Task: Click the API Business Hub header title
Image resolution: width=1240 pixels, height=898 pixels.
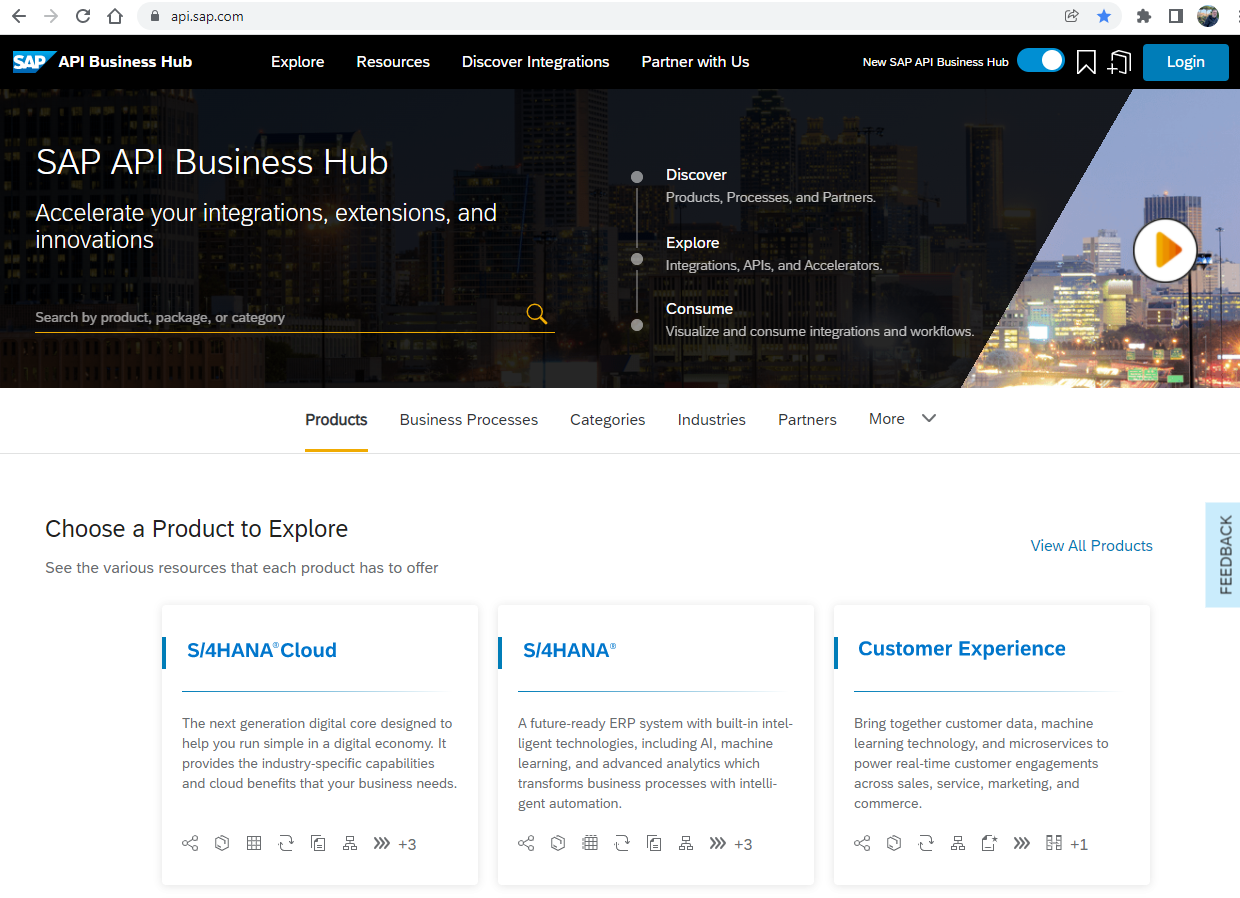Action: (125, 62)
